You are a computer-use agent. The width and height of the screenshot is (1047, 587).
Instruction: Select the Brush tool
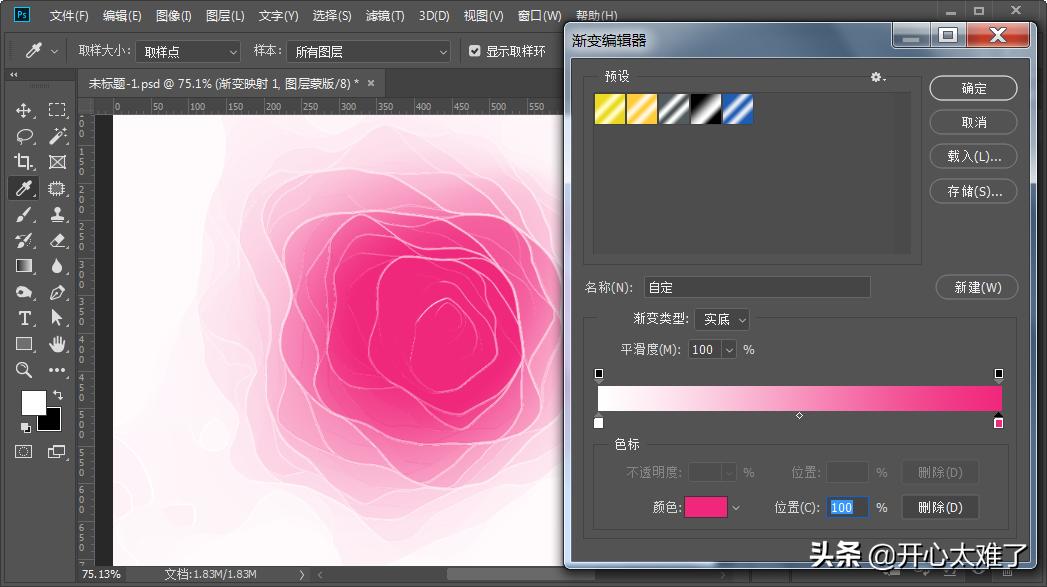23,214
